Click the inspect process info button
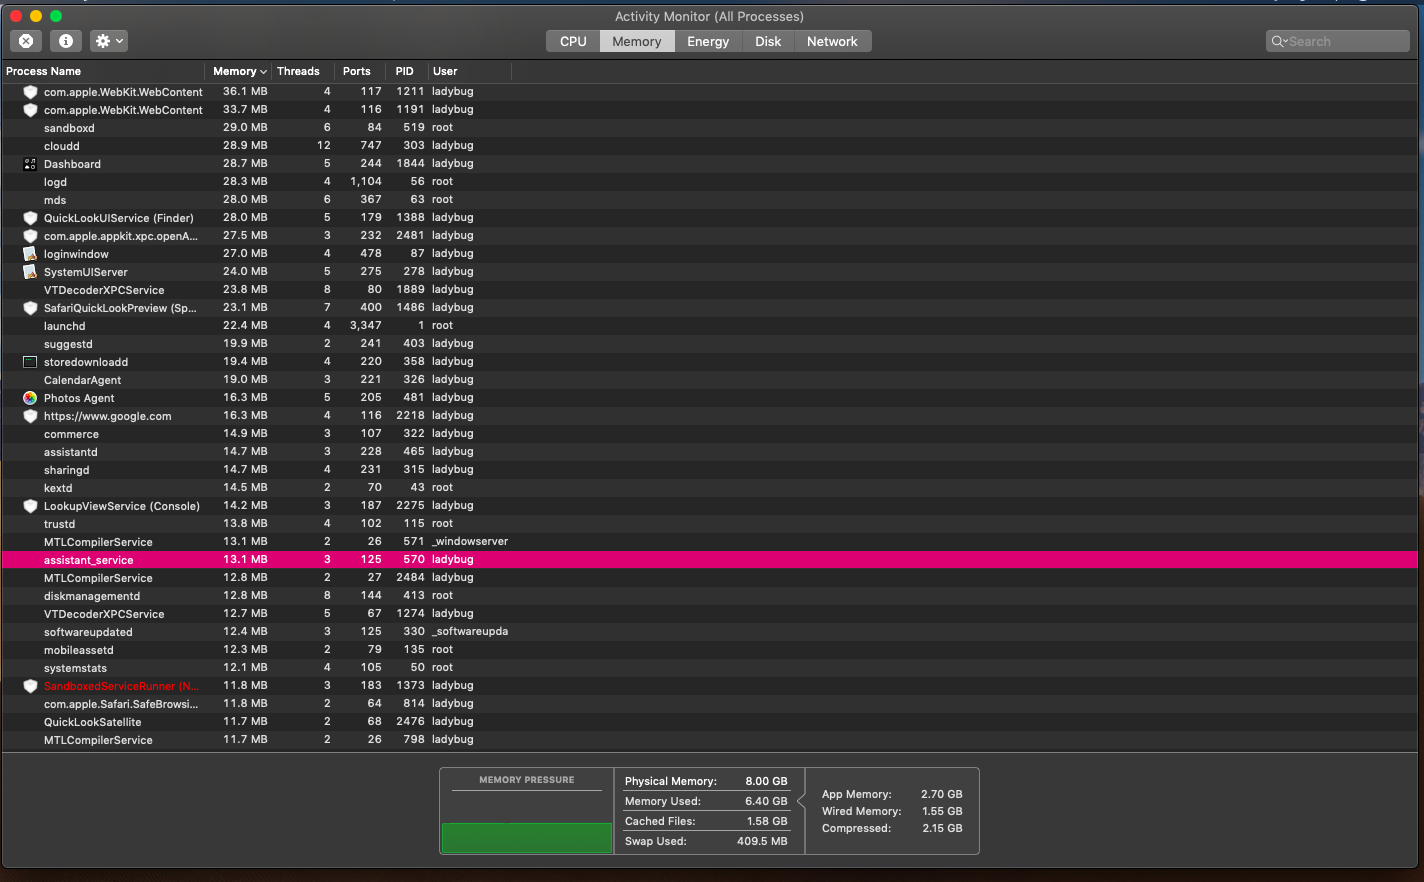 (x=65, y=41)
